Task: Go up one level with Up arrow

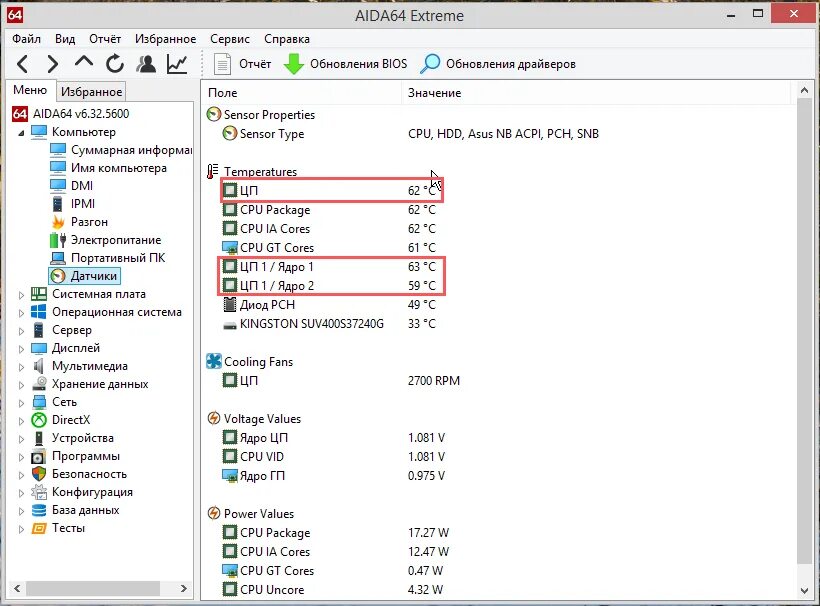Action: (x=84, y=62)
